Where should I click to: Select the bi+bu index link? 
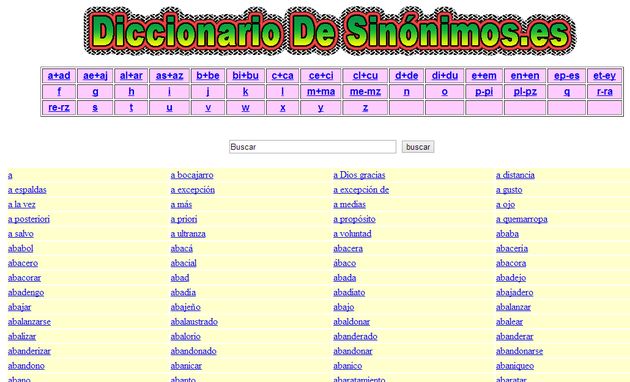(x=245, y=76)
